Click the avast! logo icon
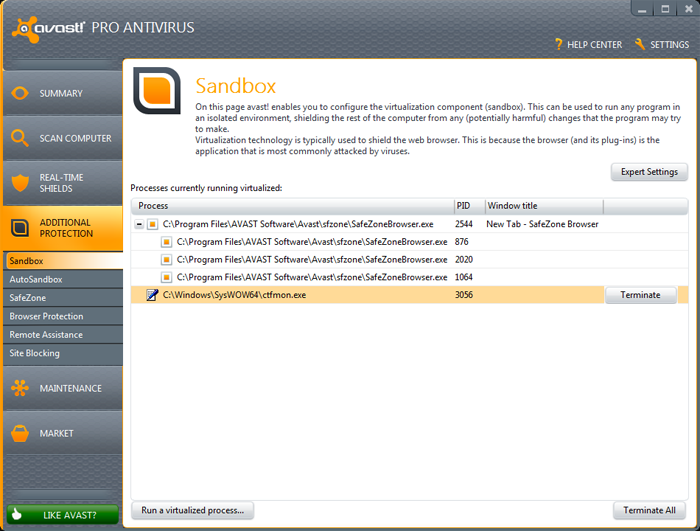700x531 pixels. point(26,30)
